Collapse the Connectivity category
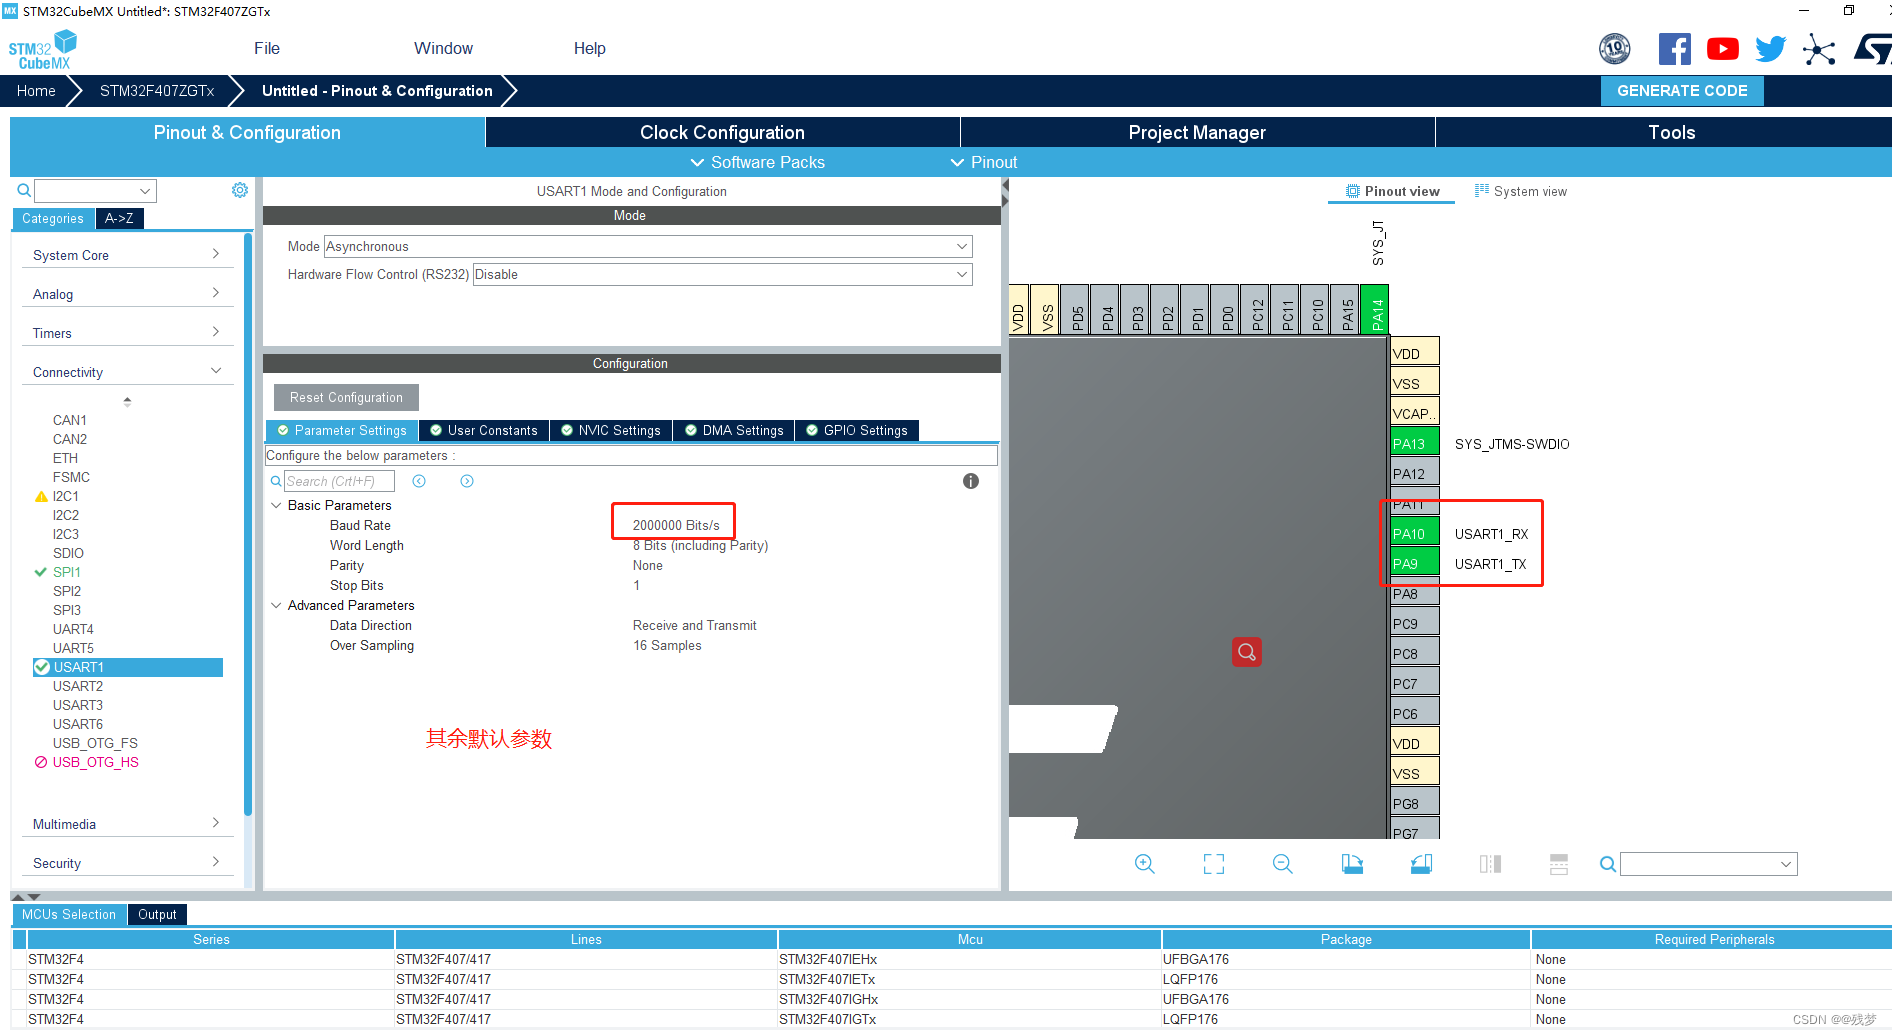Image resolution: width=1892 pixels, height=1035 pixels. 126,372
